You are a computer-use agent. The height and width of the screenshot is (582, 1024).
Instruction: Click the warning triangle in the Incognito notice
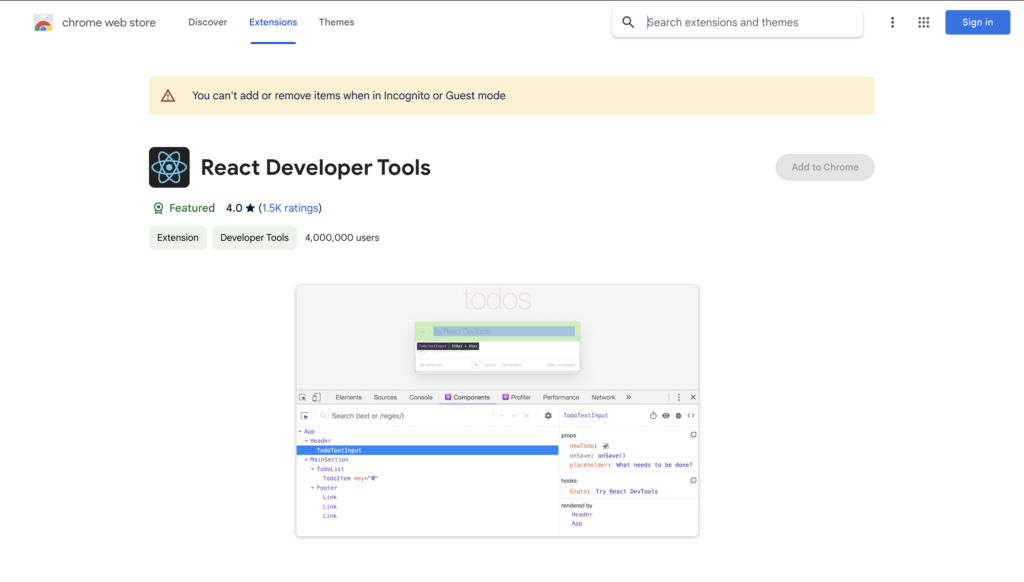coord(167,95)
